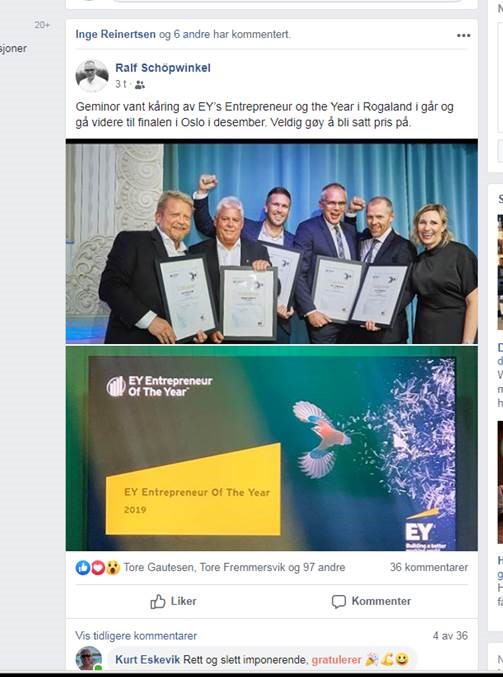Viewport: 503px width, 677px height.
Task: Open Ralf Schöpwinkel's profile picture
Action: pos(92,76)
